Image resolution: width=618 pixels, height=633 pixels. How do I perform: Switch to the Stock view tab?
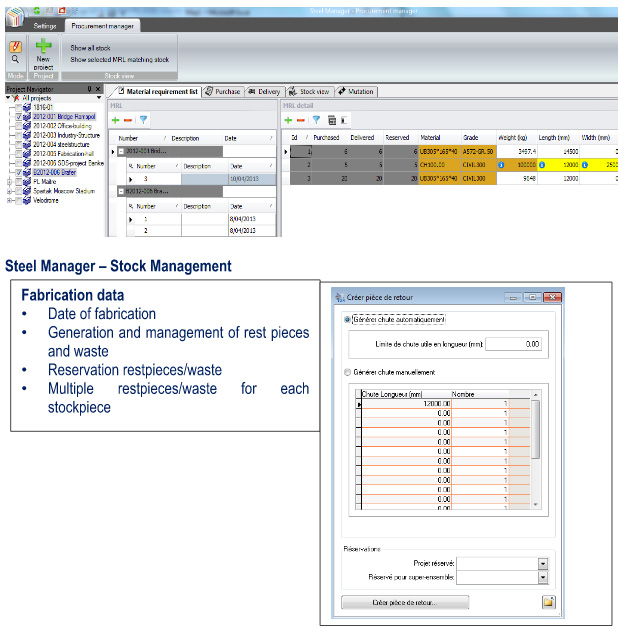tap(310, 92)
